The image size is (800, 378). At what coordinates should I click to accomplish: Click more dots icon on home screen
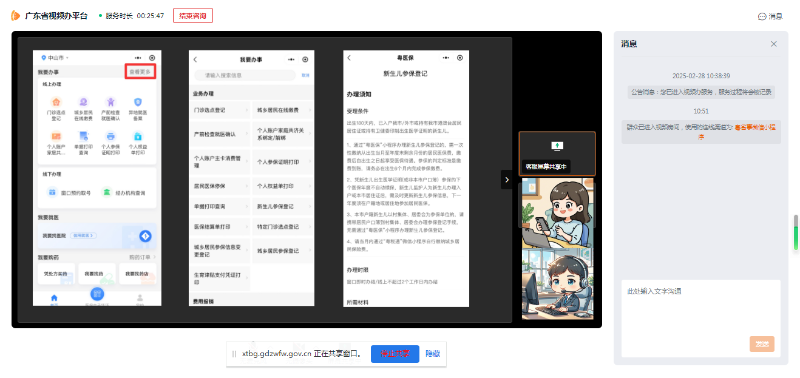[x=138, y=58]
